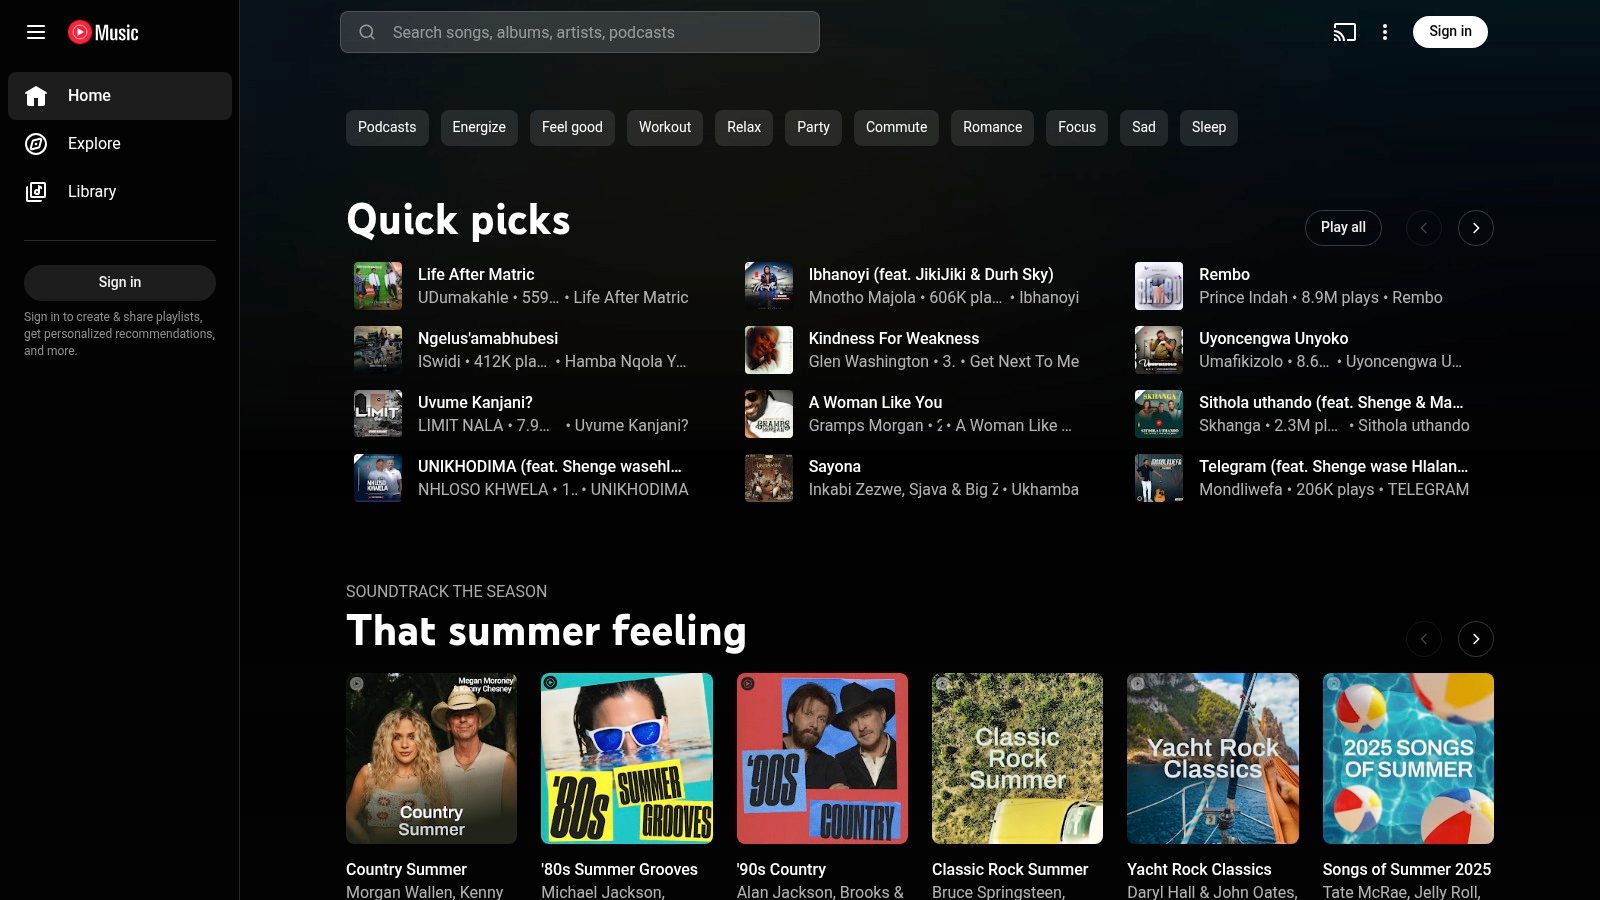Play Kindness For Weakness album art
1600x900 pixels.
coord(769,350)
